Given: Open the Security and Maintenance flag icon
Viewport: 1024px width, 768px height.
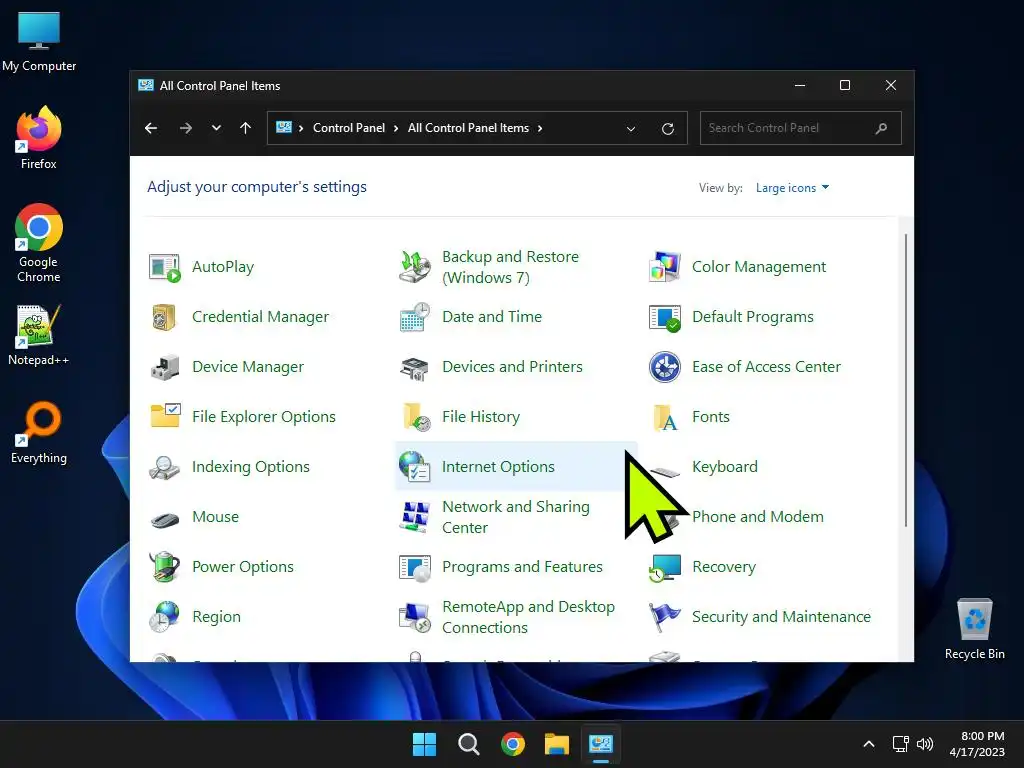Looking at the screenshot, I should (665, 617).
